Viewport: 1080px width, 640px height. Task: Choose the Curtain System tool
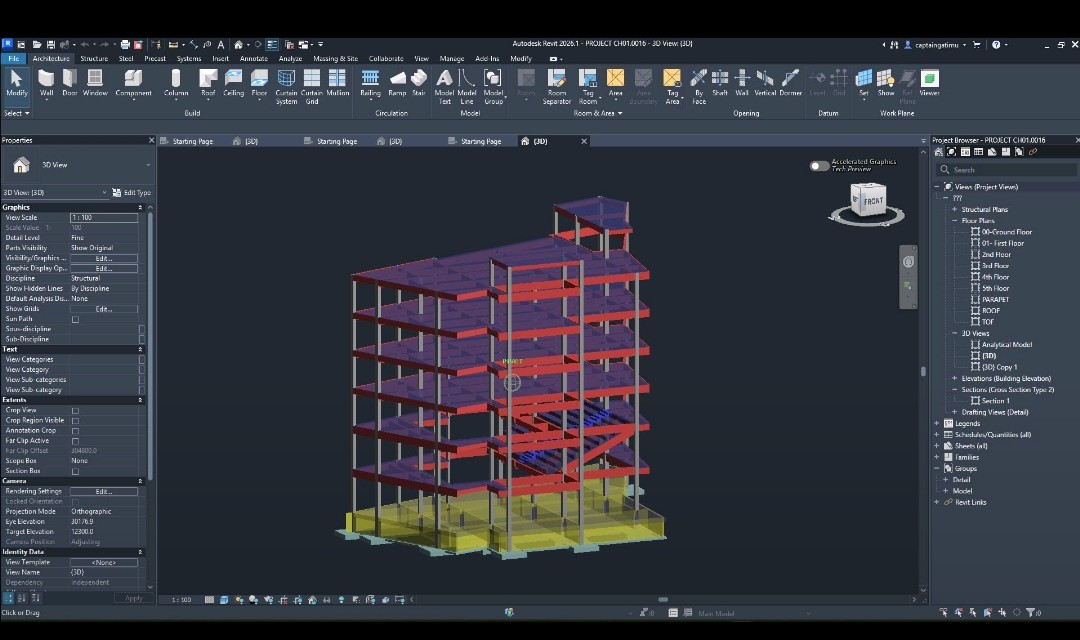[287, 87]
